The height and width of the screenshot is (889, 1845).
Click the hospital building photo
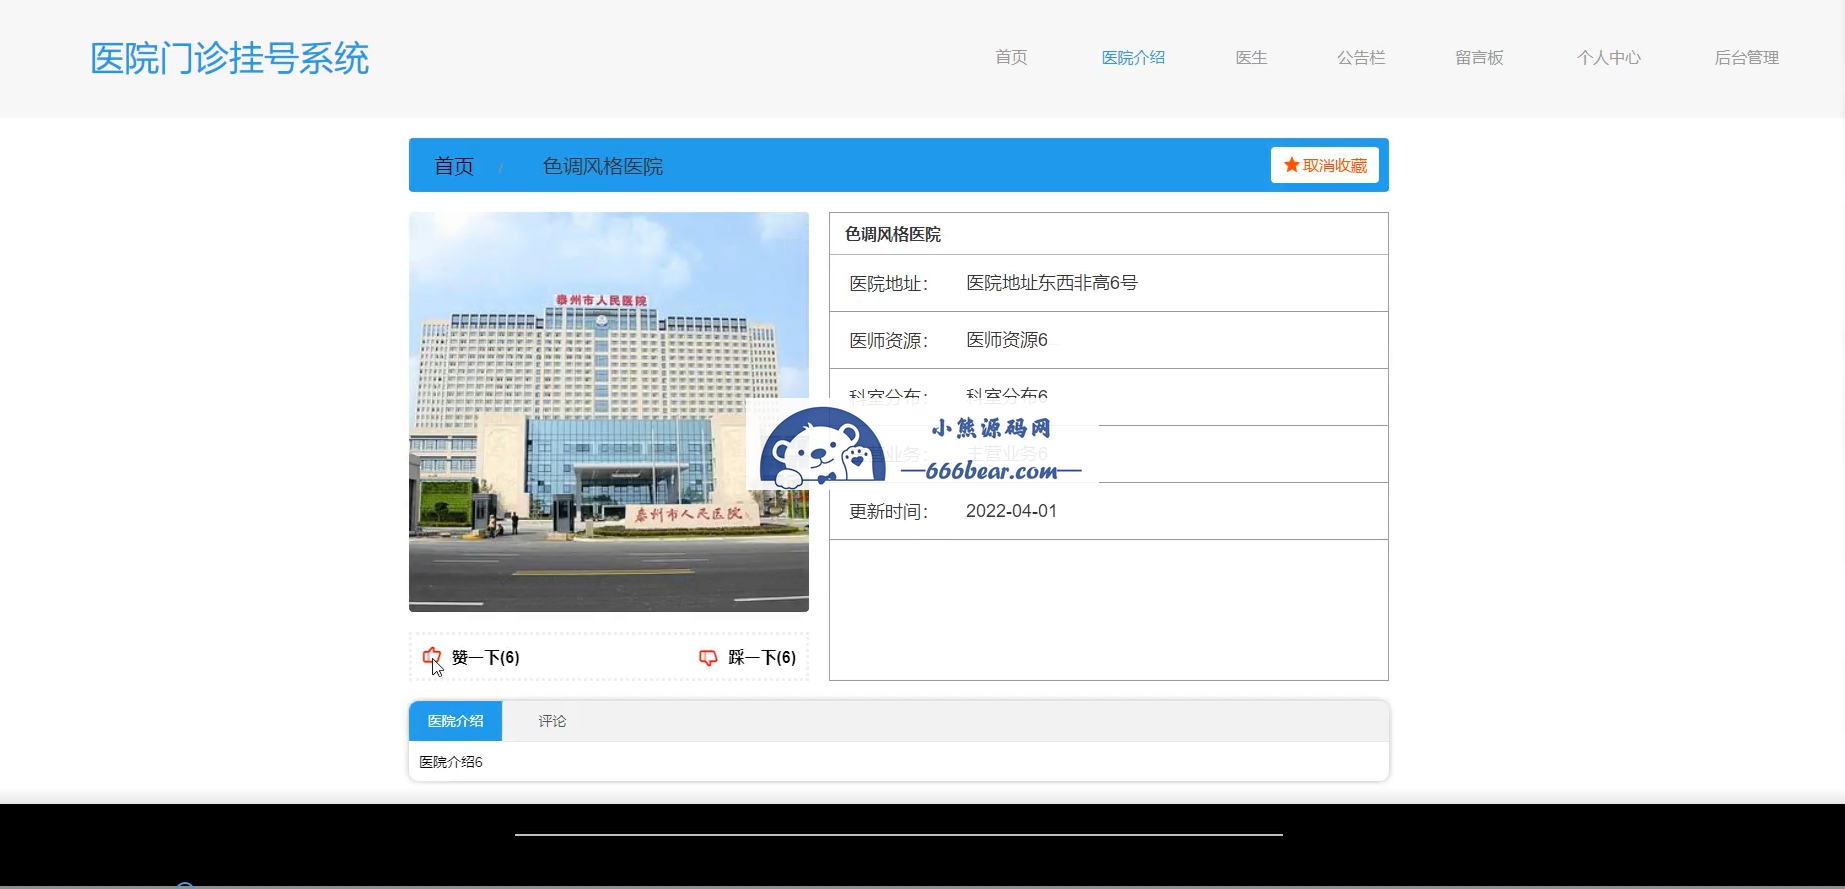point(609,412)
